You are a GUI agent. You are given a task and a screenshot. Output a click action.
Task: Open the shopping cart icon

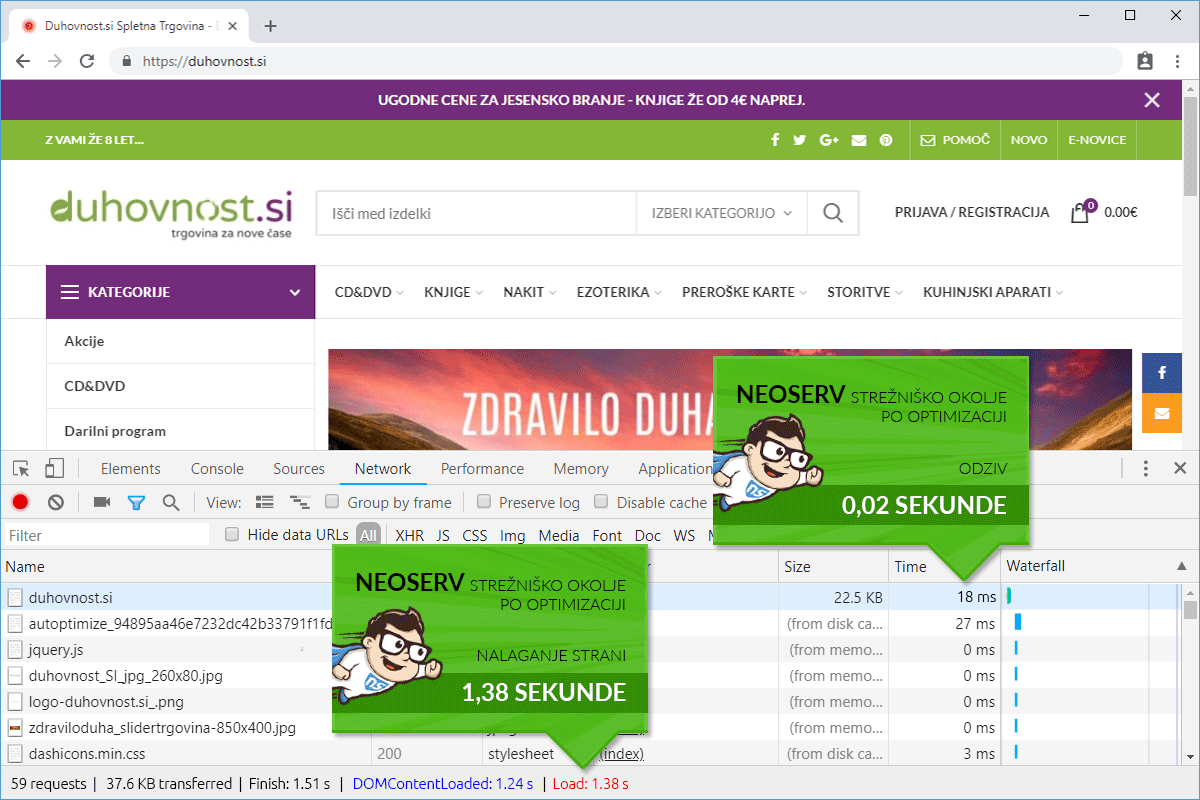click(x=1080, y=212)
